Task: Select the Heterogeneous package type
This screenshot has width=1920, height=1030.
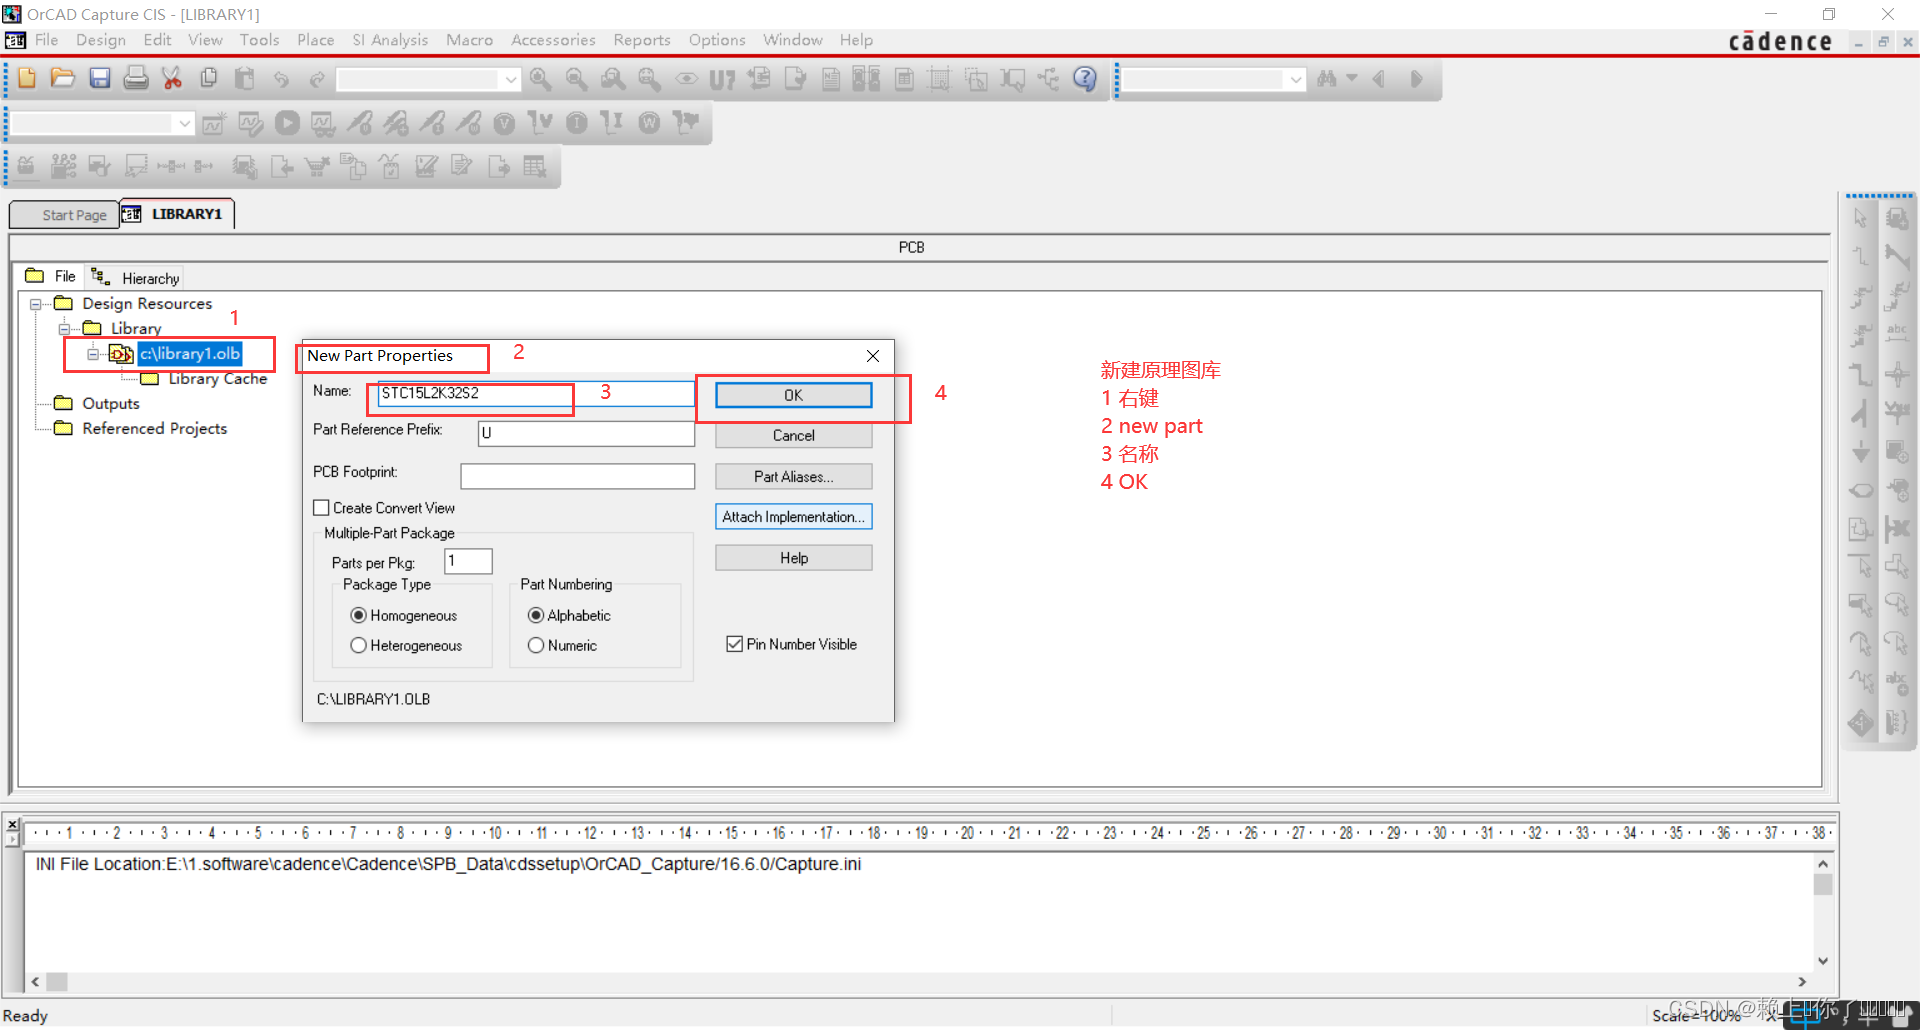Action: coord(358,645)
